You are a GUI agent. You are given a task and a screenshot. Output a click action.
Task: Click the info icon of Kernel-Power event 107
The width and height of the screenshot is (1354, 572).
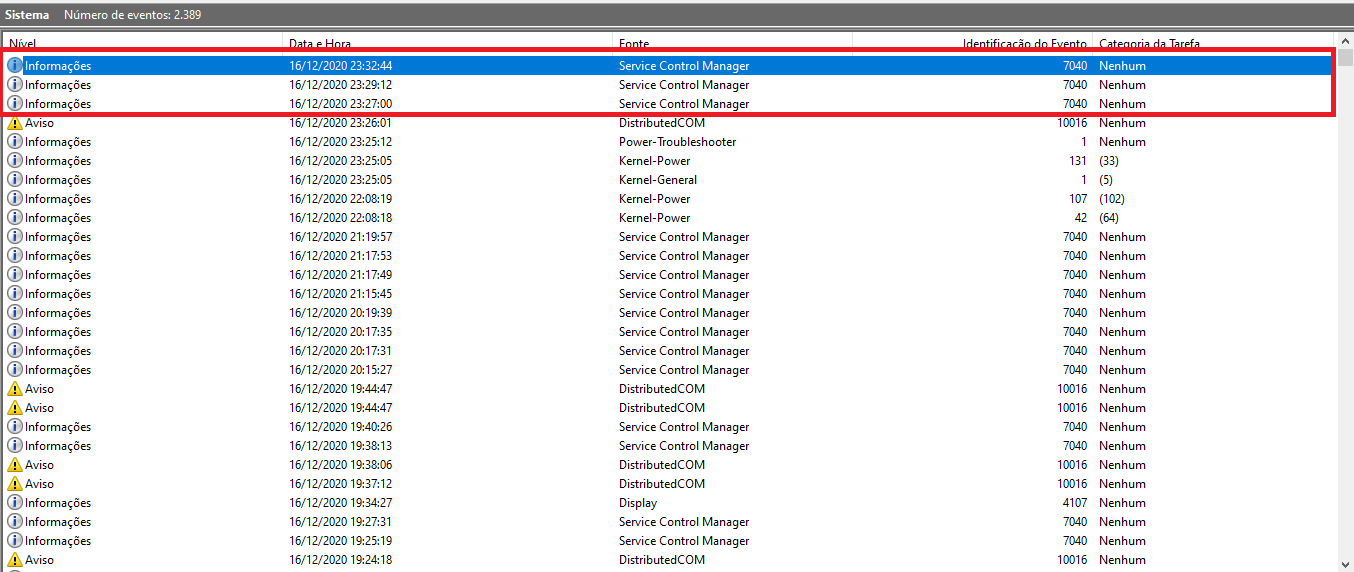click(15, 199)
